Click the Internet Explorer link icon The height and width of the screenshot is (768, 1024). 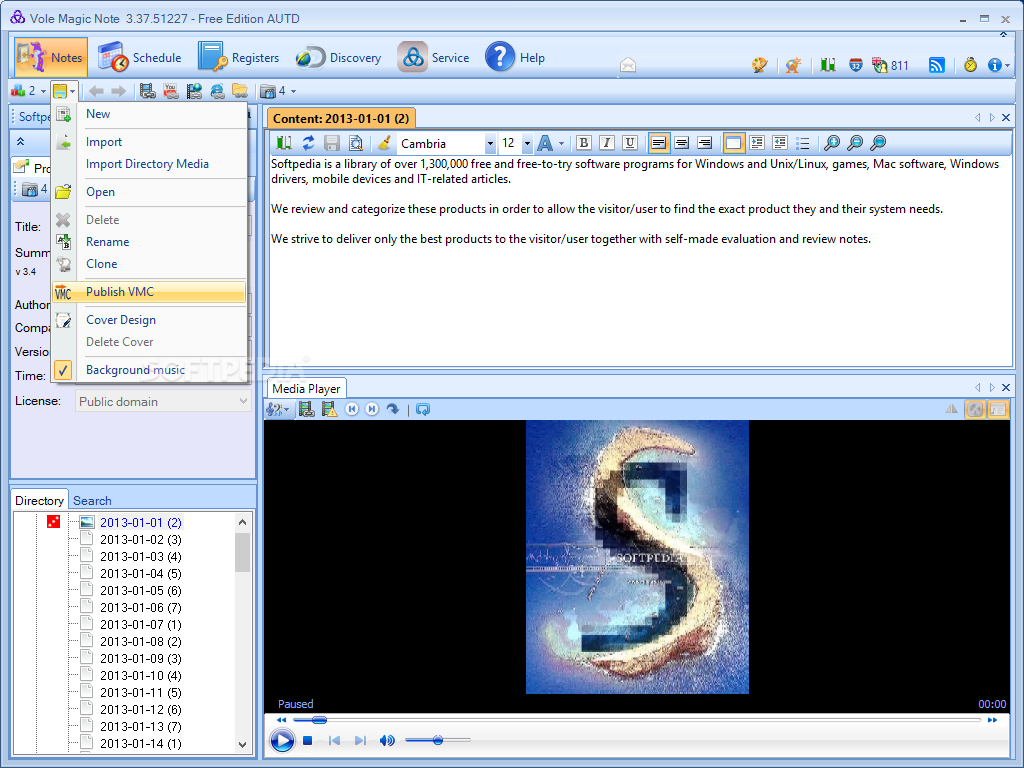(x=217, y=91)
